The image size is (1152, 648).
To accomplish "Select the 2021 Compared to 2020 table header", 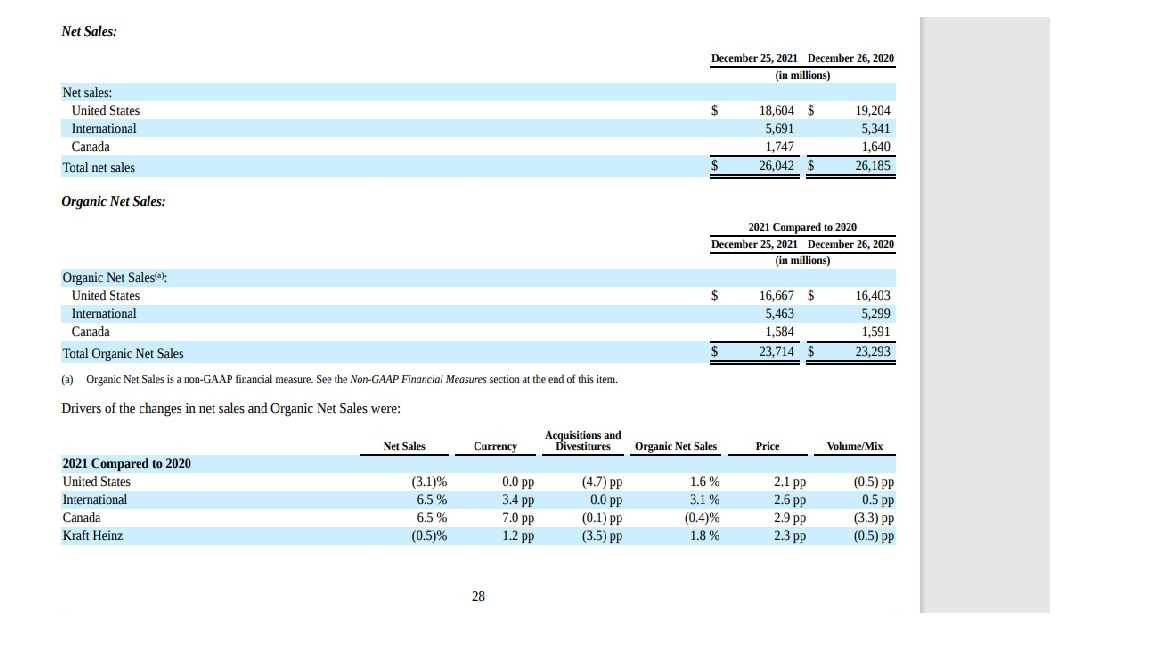I will pos(802,227).
